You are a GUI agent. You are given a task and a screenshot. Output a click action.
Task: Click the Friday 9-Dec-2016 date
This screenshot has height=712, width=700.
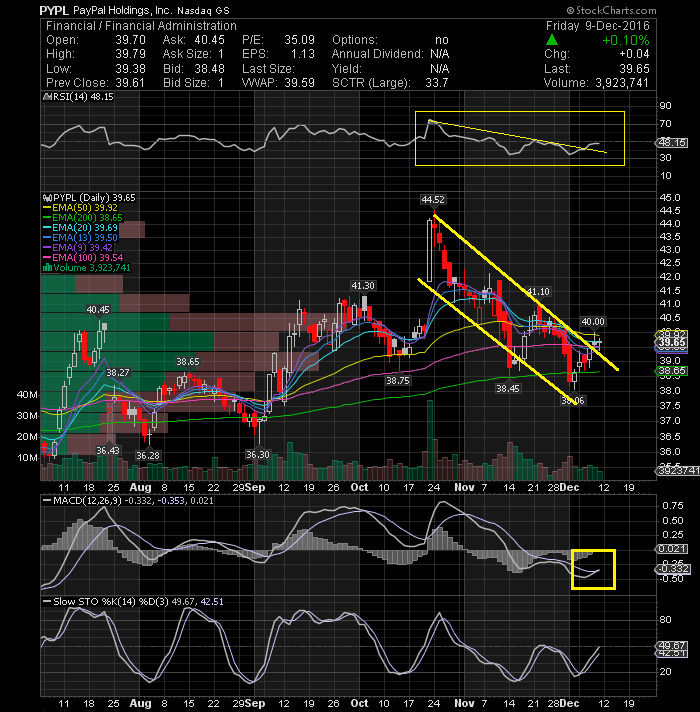597,25
